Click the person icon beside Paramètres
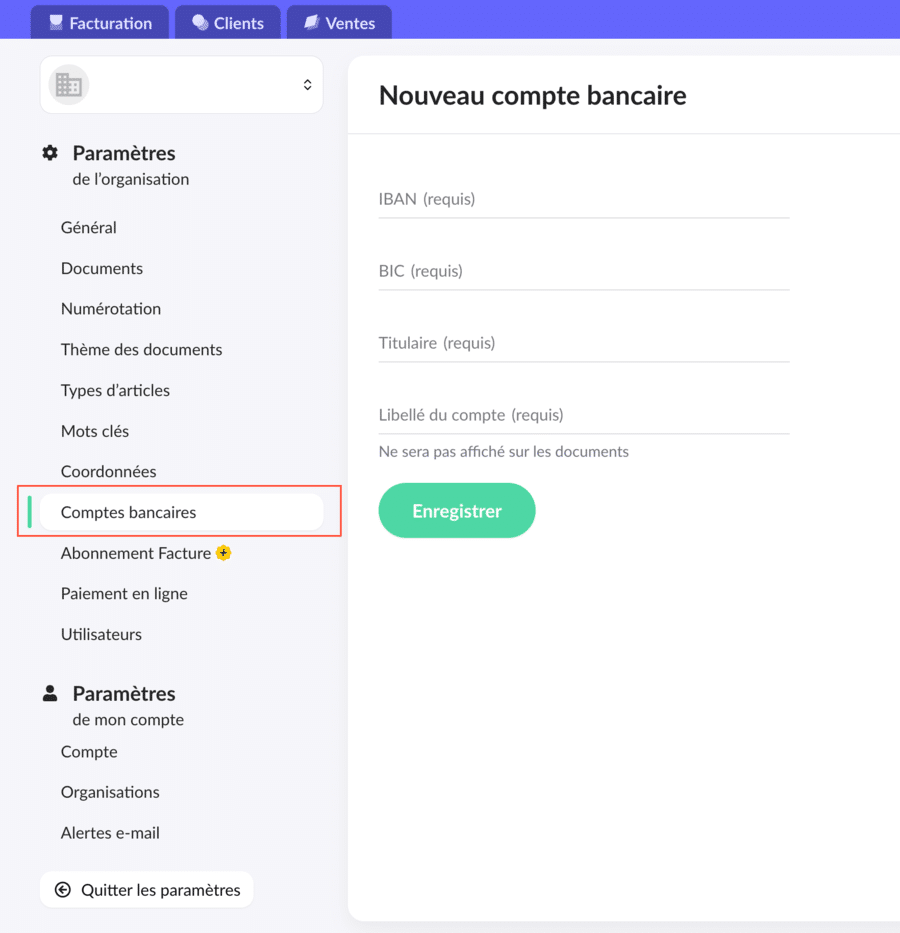Viewport: 900px width, 933px height. tap(50, 693)
